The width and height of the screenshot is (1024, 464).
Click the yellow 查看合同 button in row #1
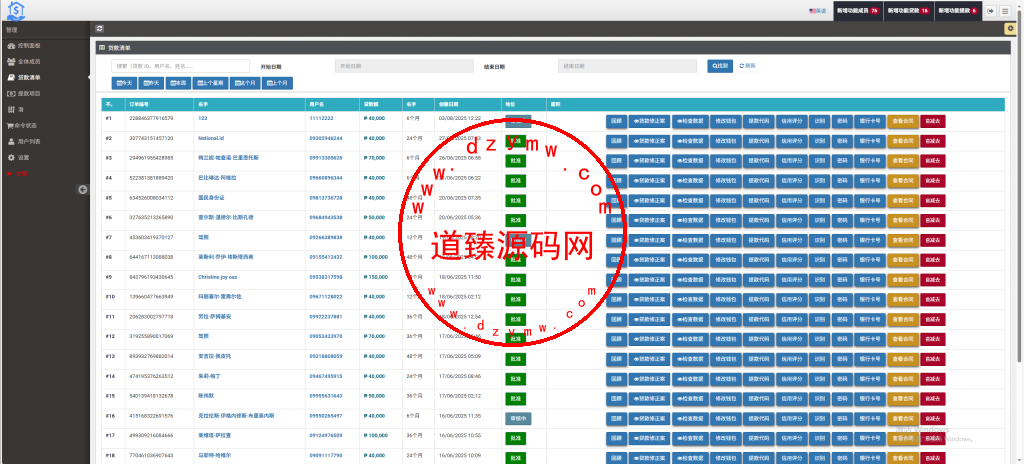[x=903, y=121]
